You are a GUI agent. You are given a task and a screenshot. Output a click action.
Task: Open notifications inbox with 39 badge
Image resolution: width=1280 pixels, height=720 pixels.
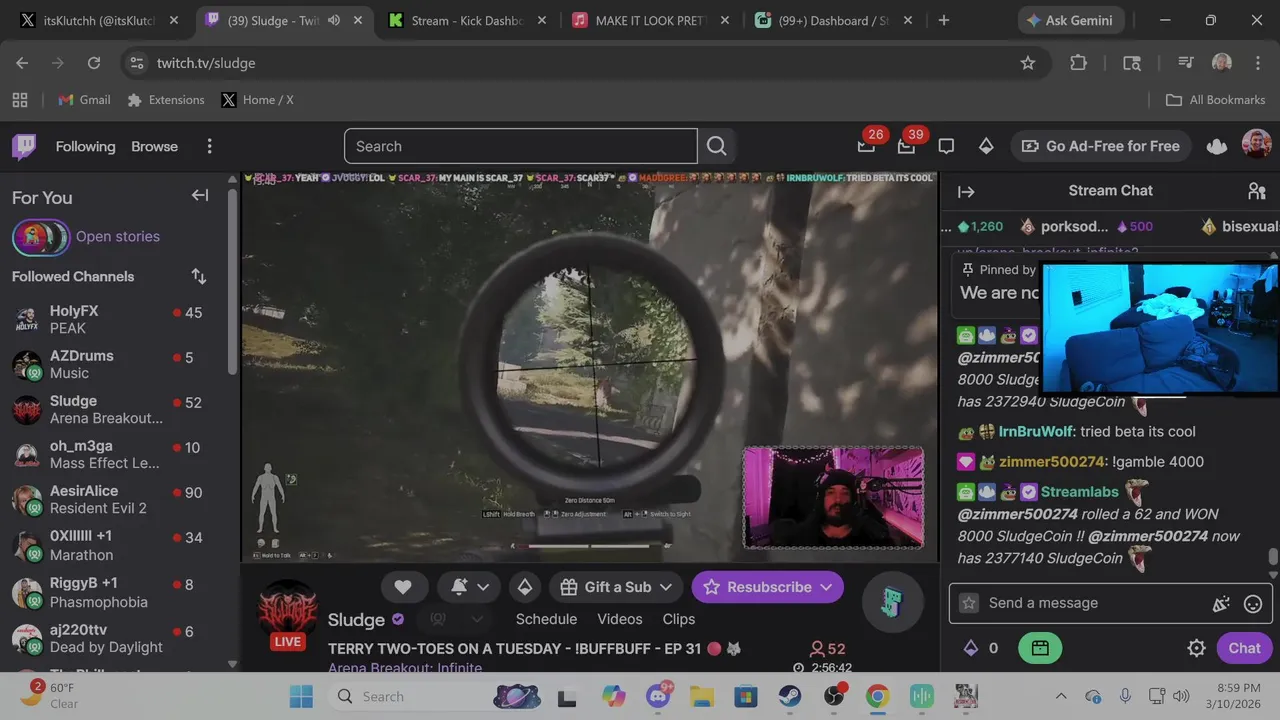pos(906,146)
